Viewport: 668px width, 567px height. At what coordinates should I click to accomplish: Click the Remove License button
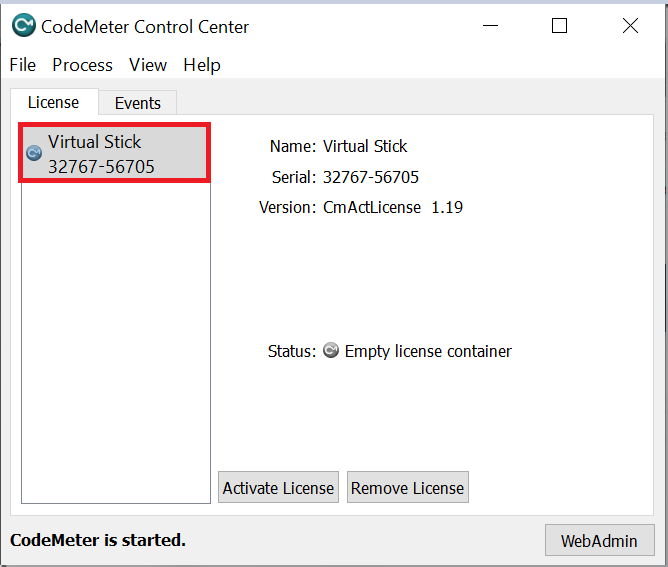pos(407,487)
